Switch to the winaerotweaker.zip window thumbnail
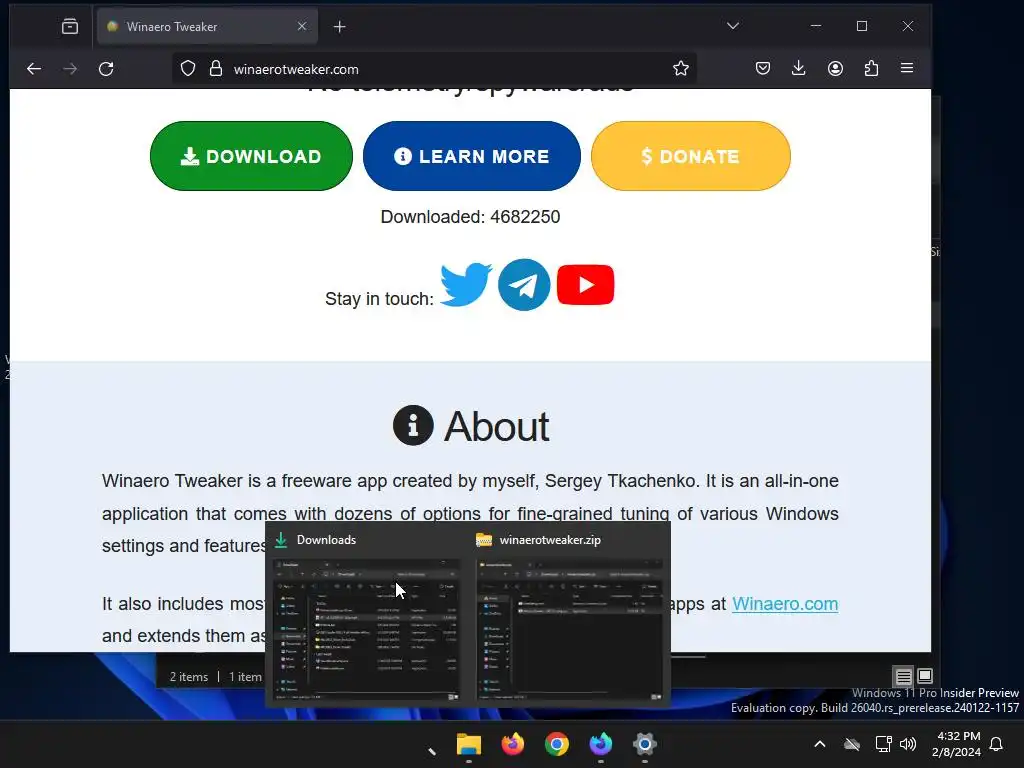The width and height of the screenshot is (1024, 768). 570,630
